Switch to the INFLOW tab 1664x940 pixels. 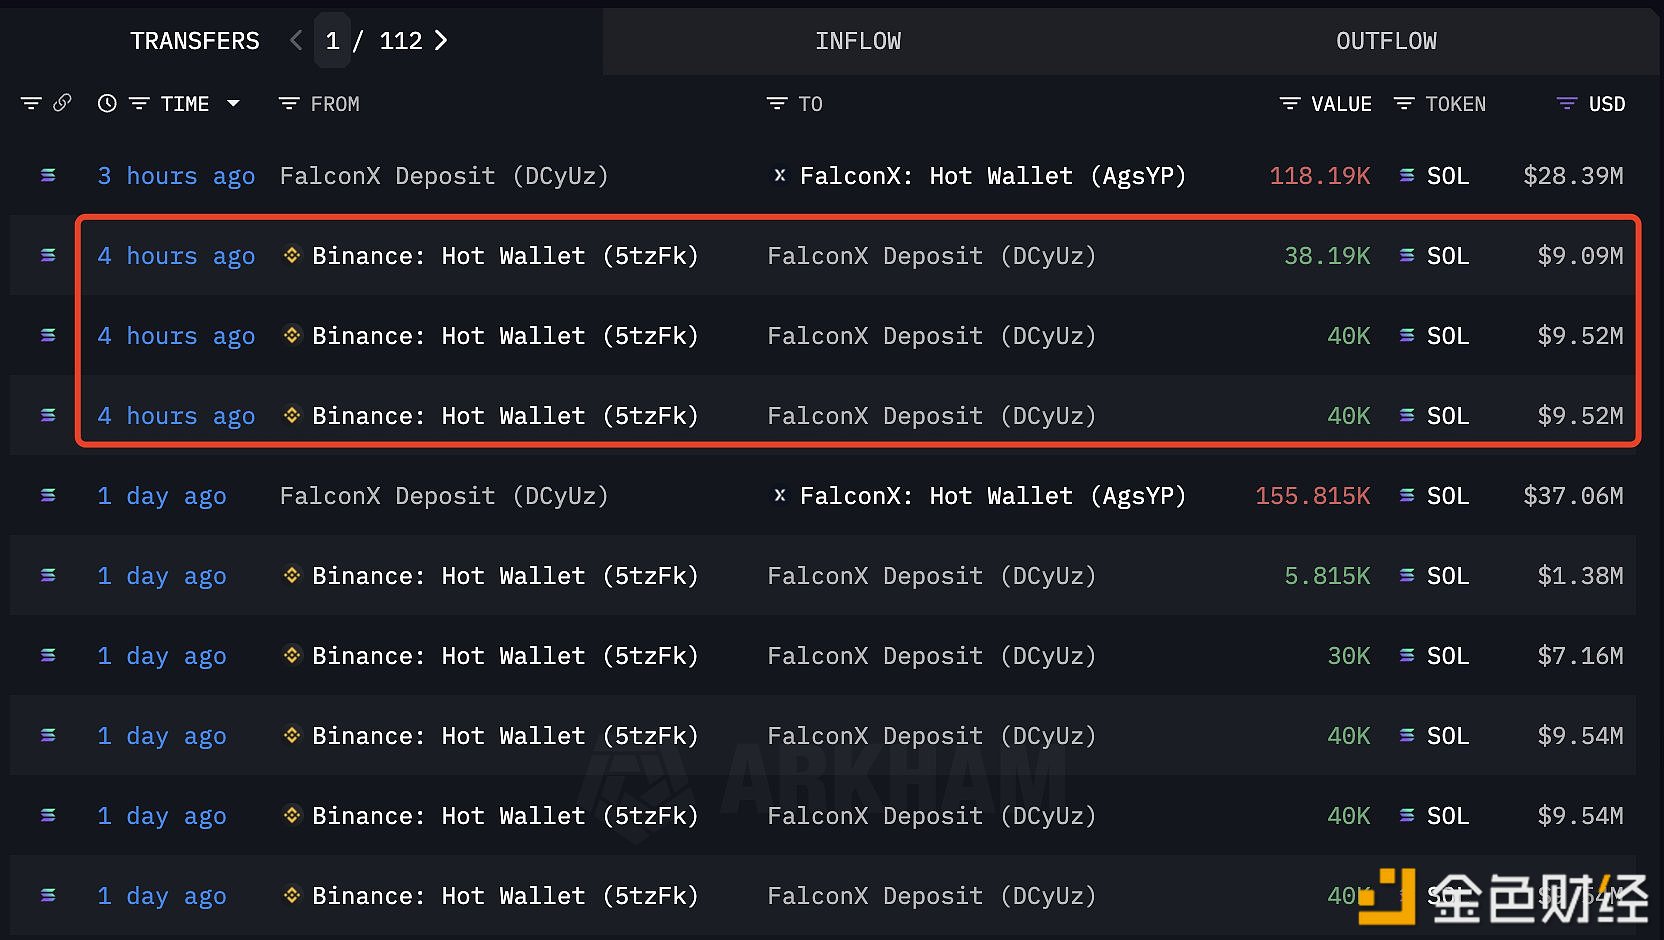pyautogui.click(x=858, y=41)
